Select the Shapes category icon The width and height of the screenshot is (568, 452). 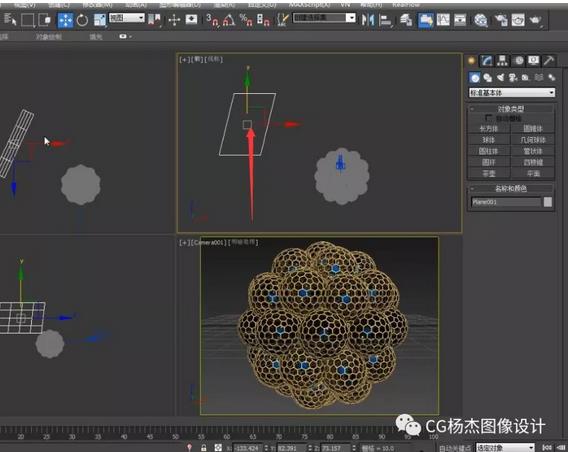[488, 78]
